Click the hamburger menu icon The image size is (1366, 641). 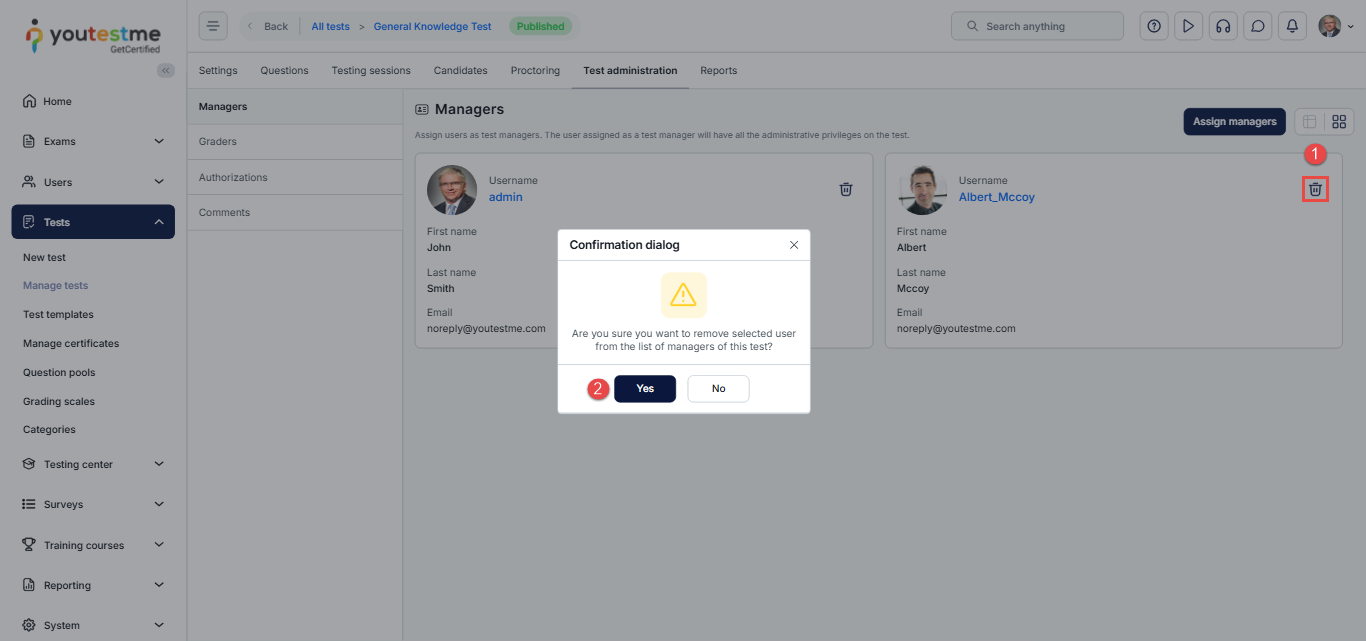click(213, 26)
